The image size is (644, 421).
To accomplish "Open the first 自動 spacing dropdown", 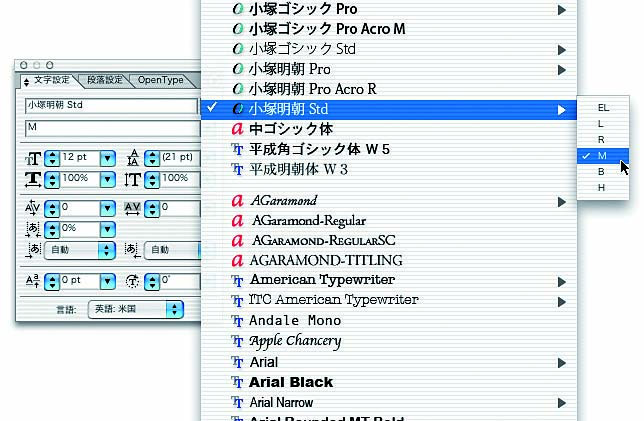I will click(x=80, y=250).
